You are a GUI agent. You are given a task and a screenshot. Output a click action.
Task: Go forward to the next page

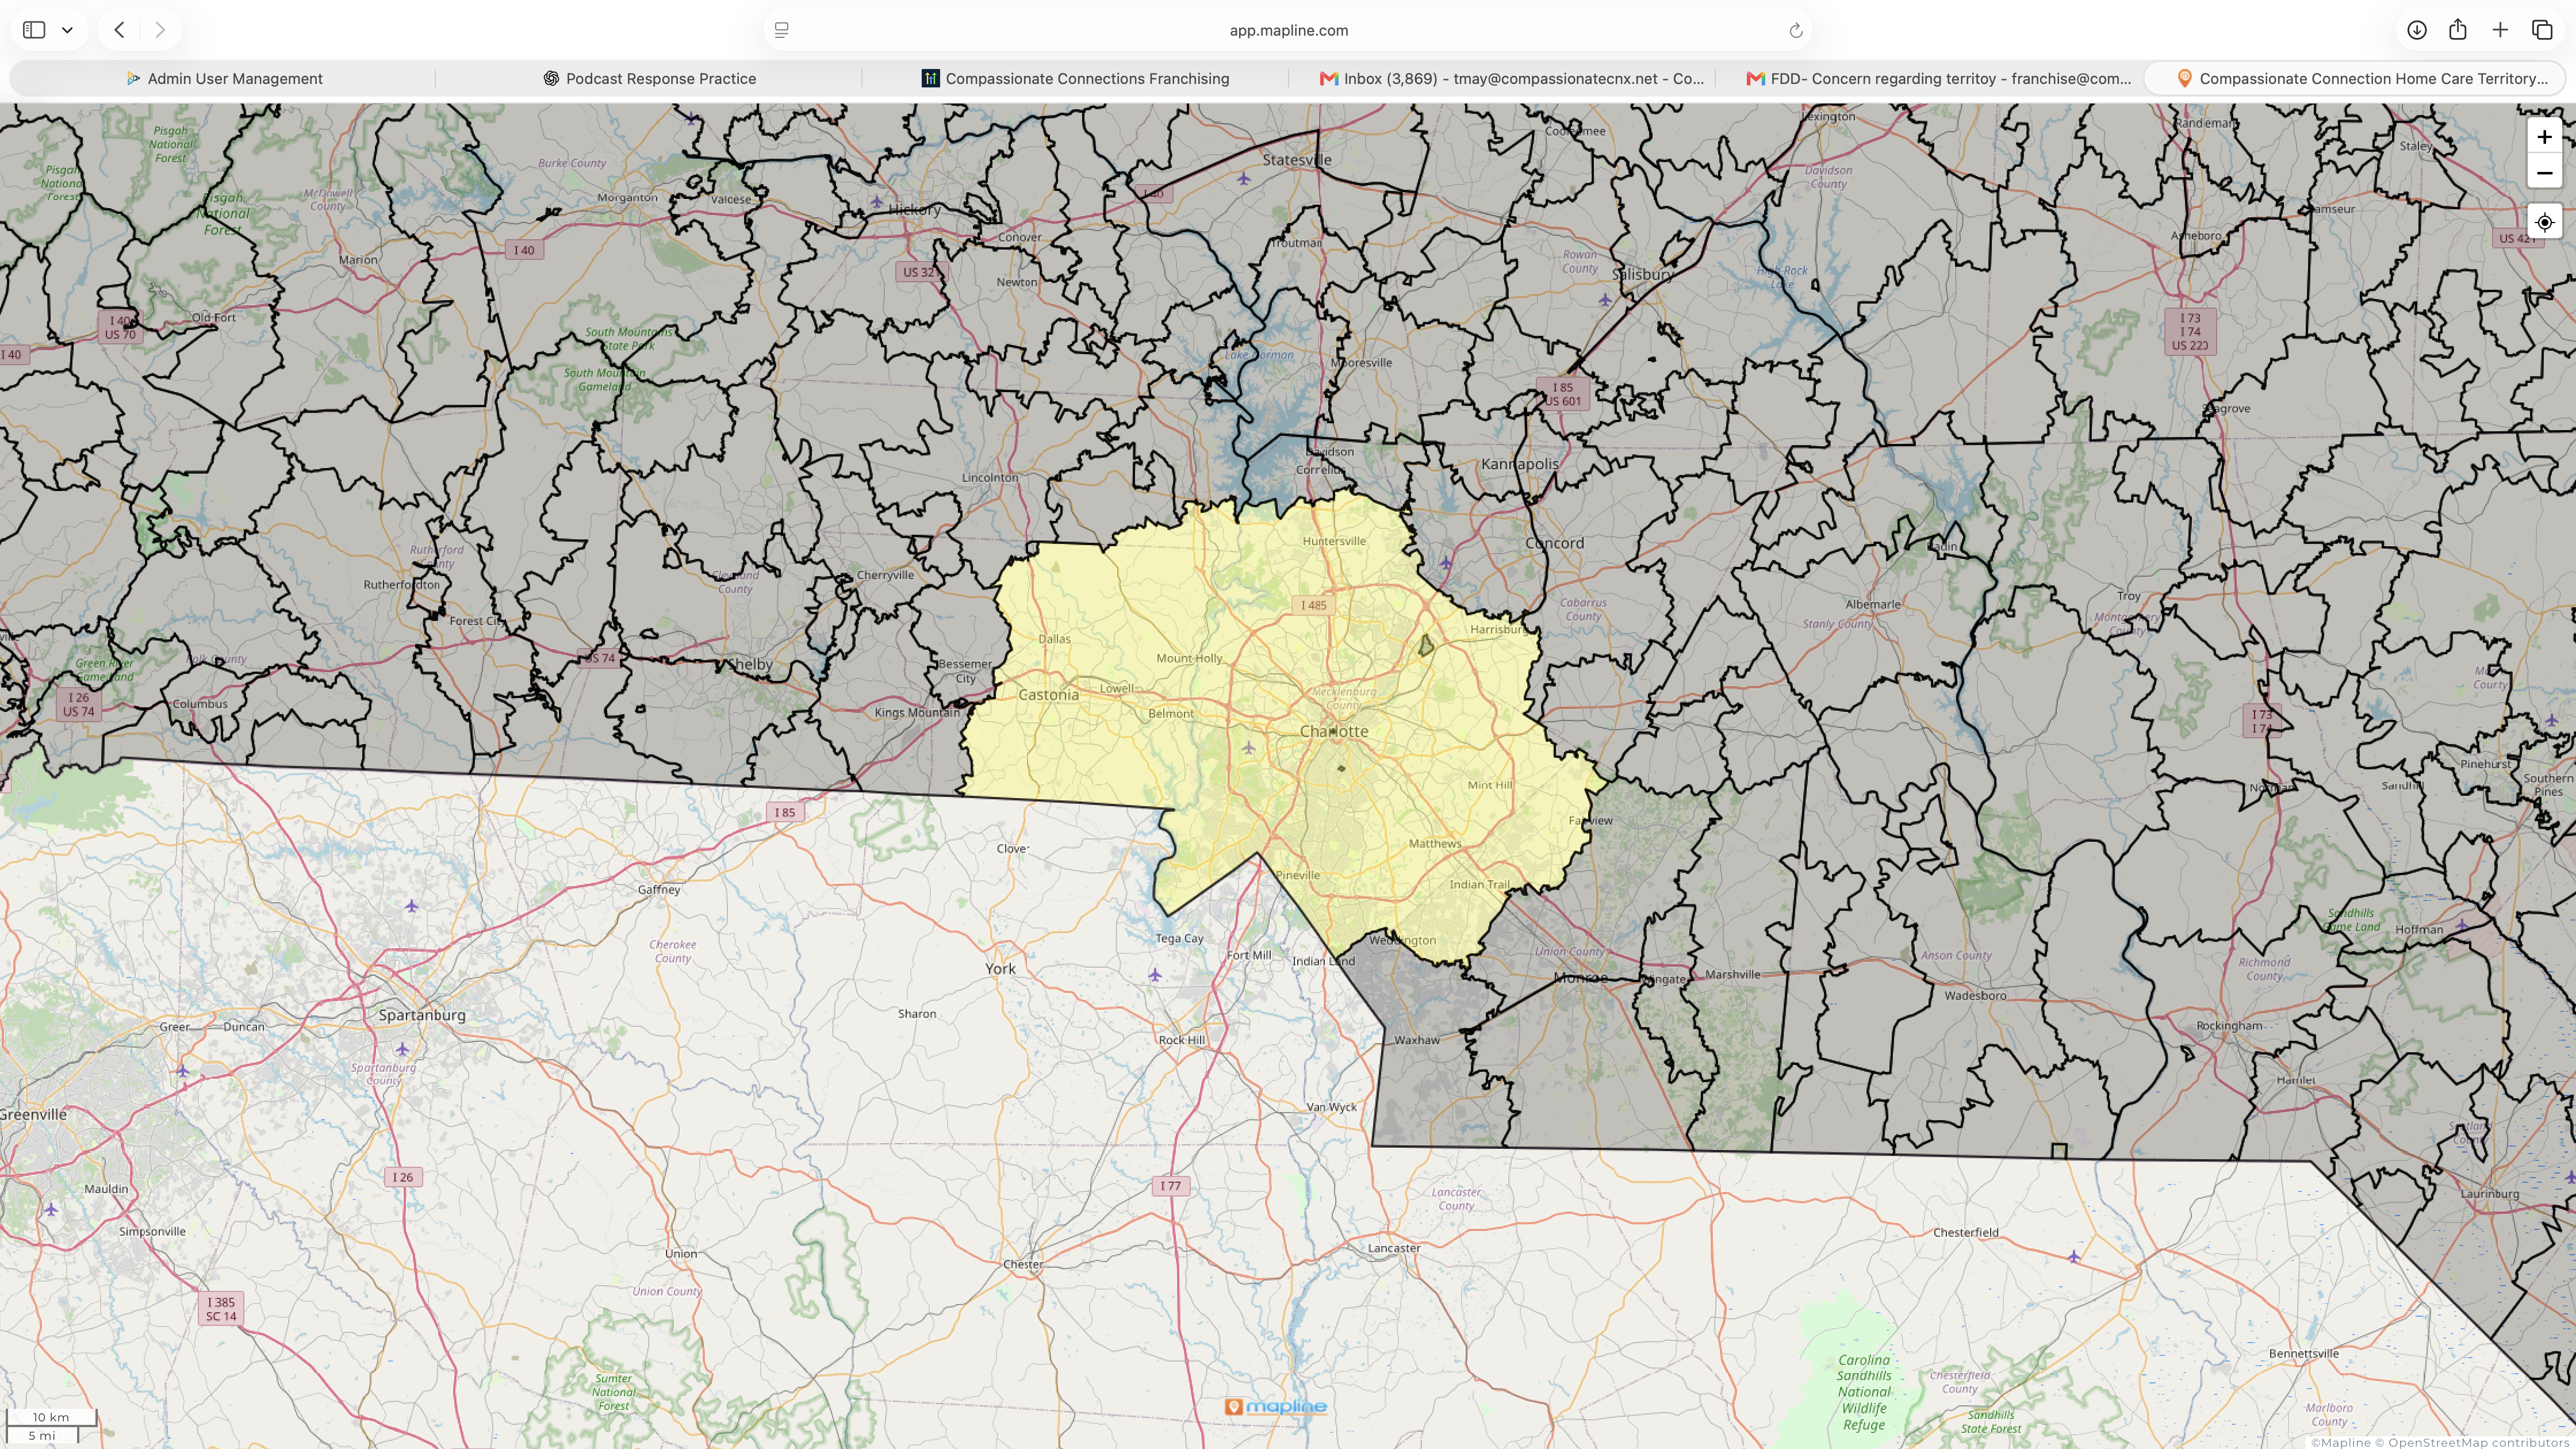(x=160, y=30)
